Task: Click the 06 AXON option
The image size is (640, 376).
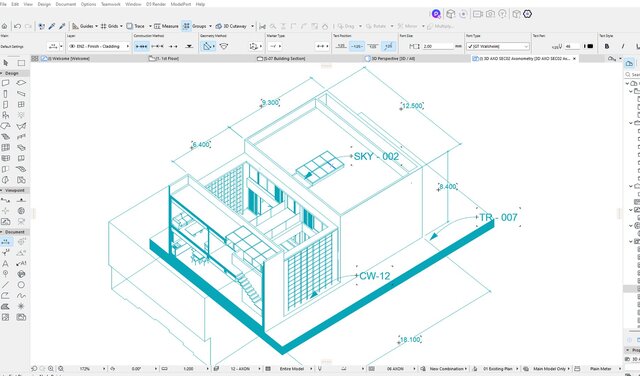Action: click(x=395, y=369)
